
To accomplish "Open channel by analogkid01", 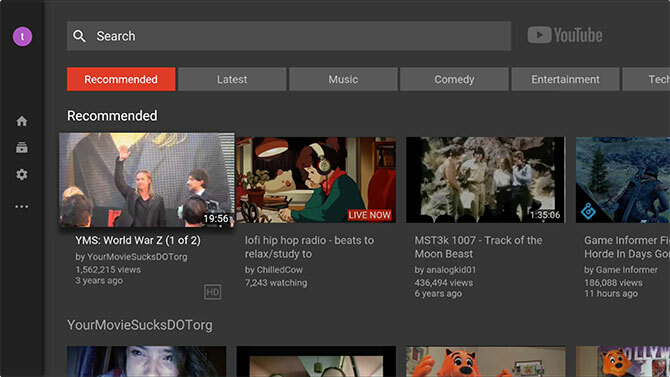I will click(x=445, y=270).
